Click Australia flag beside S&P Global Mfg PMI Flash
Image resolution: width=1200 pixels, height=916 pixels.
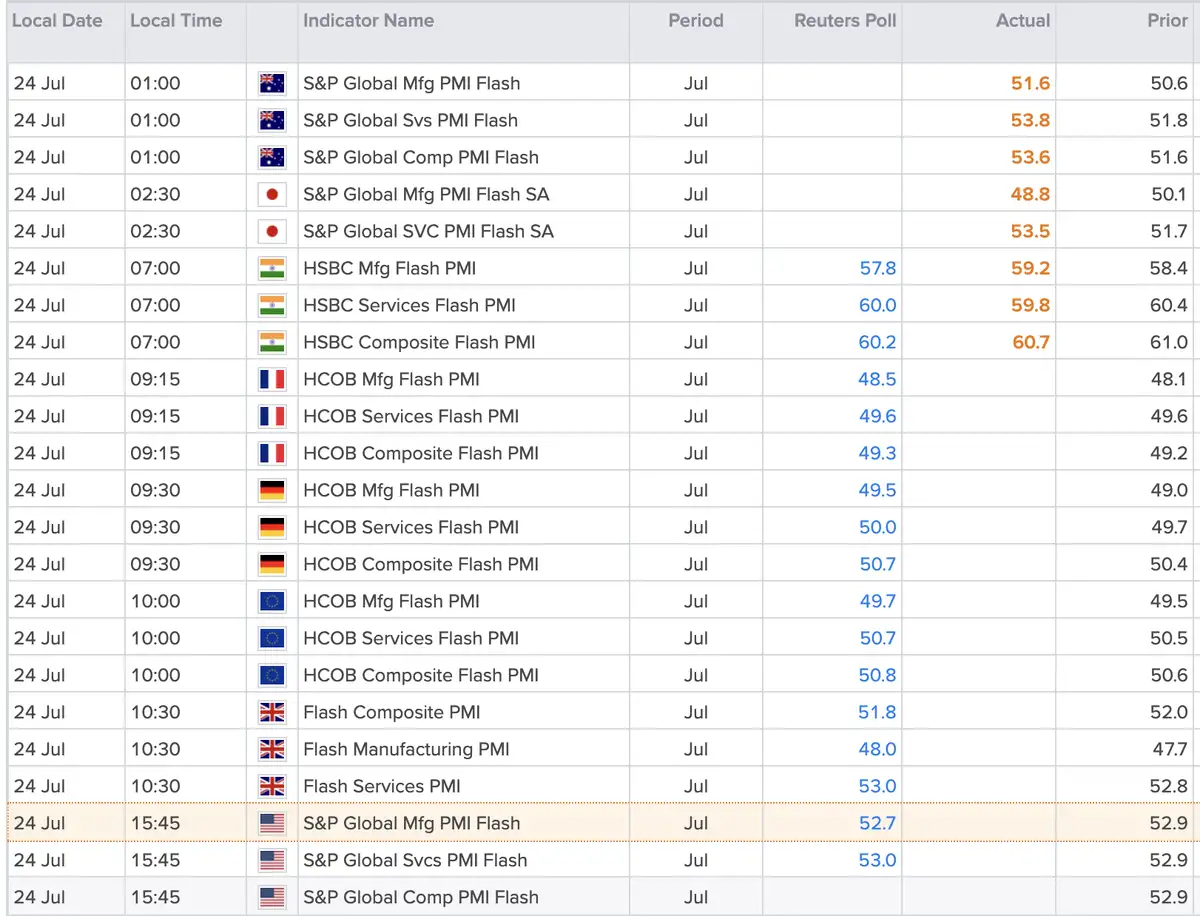pyautogui.click(x=271, y=84)
